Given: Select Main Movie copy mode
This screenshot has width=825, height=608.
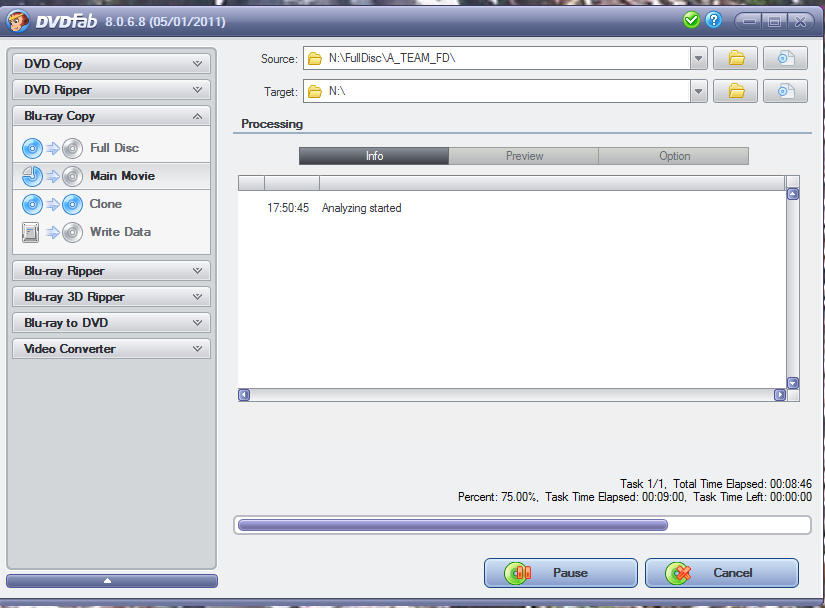Looking at the screenshot, I should tap(112, 176).
